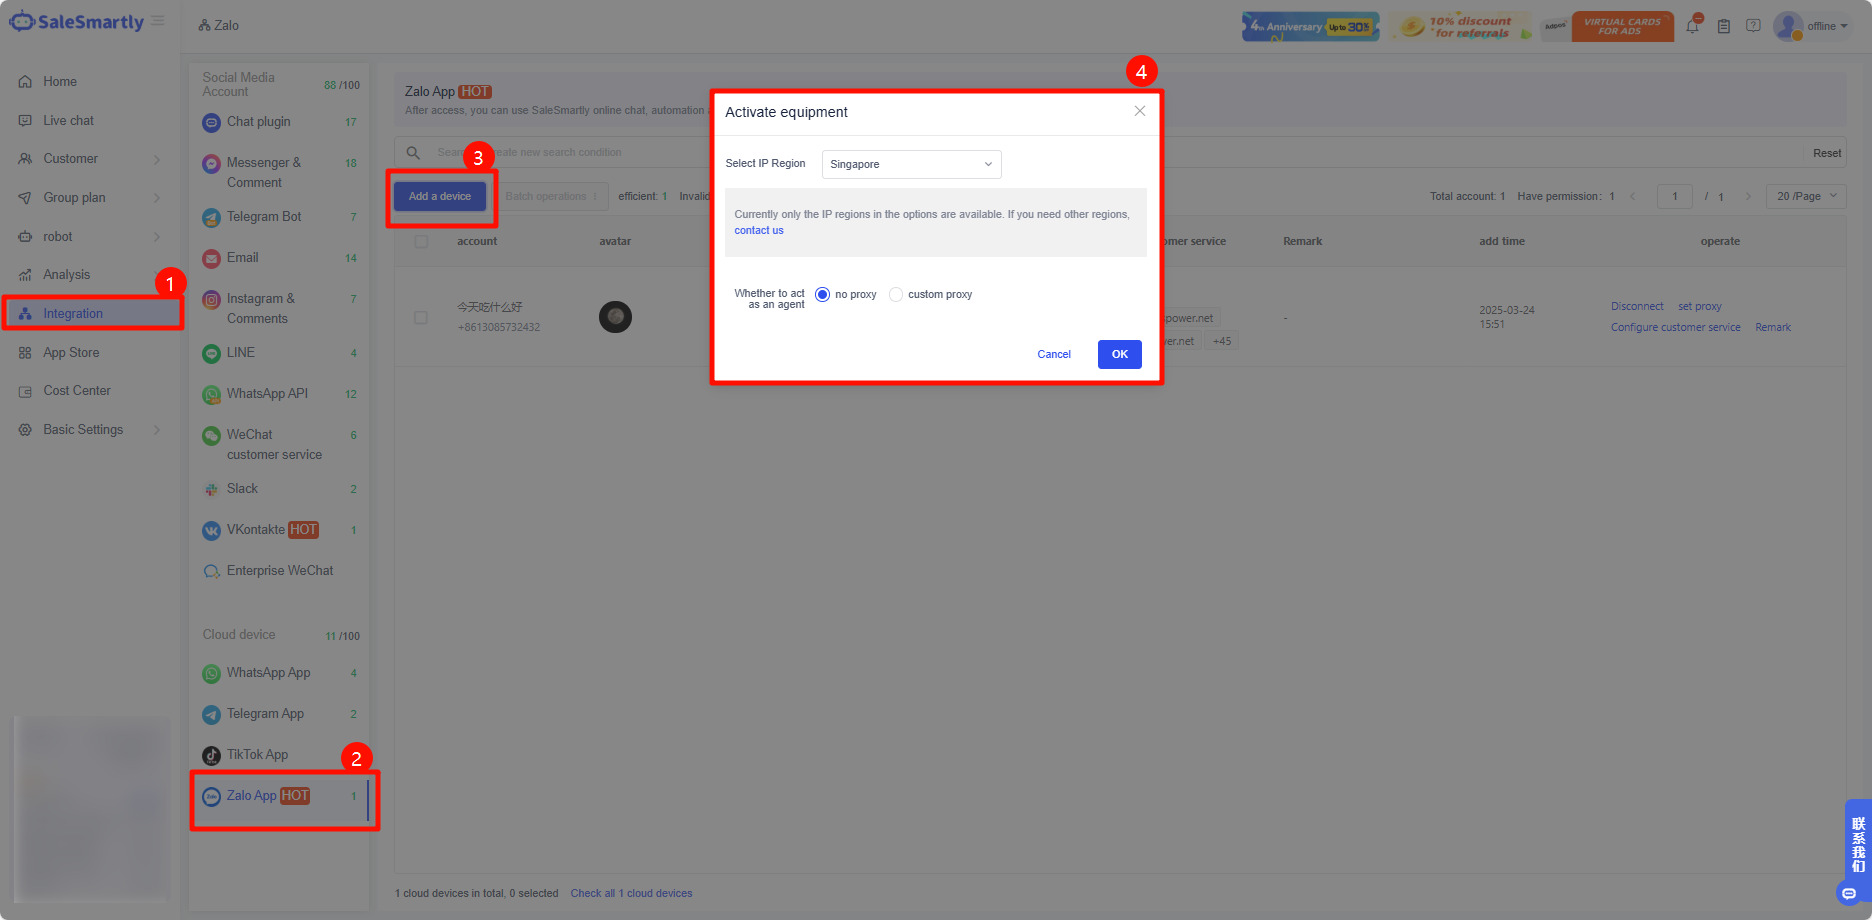Image resolution: width=1872 pixels, height=920 pixels.
Task: Click the page number input box
Action: click(x=1675, y=197)
